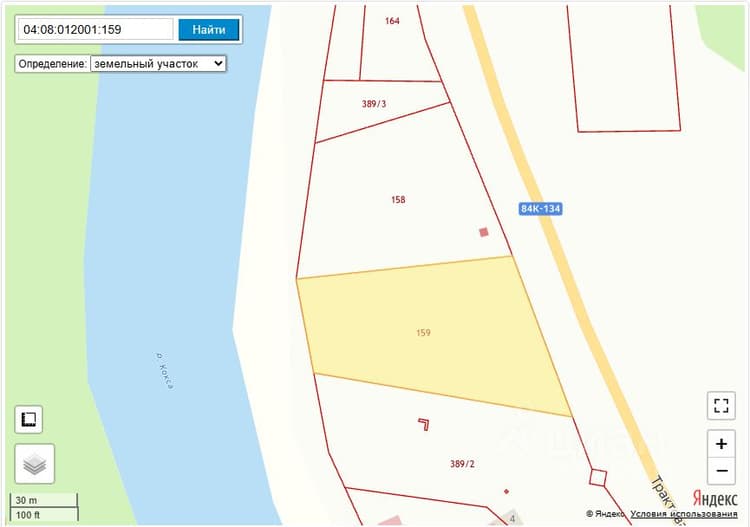Click the red corner marker in parcel 389/2
750x527 pixels.
click(424, 424)
